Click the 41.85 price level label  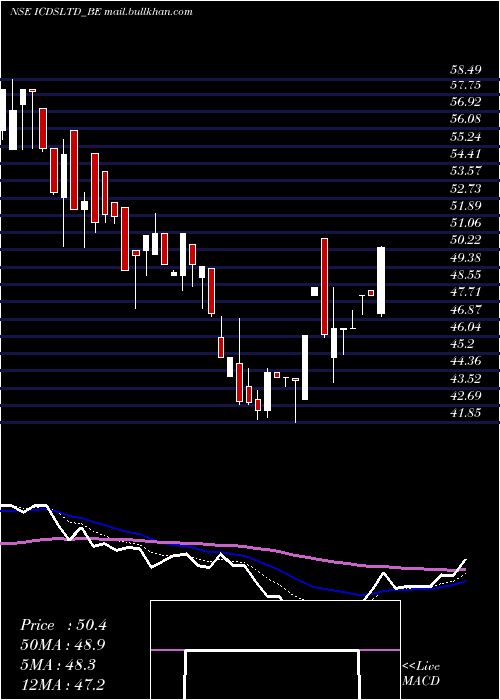click(465, 413)
